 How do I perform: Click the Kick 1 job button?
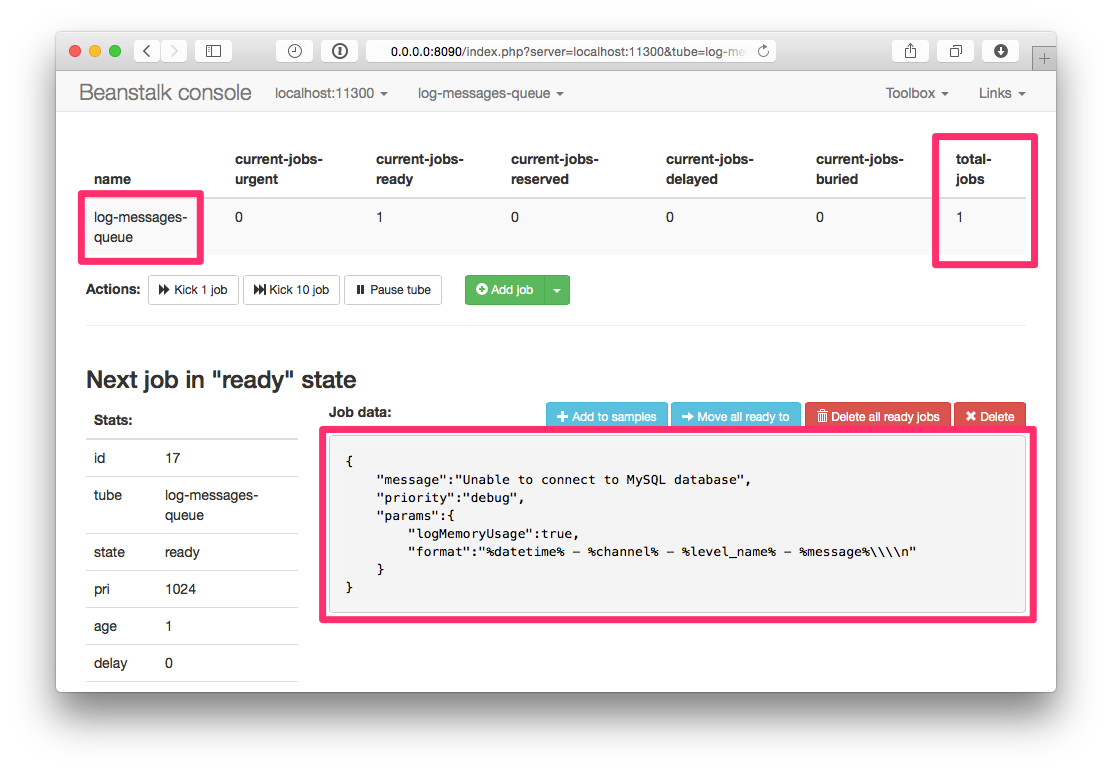point(193,290)
